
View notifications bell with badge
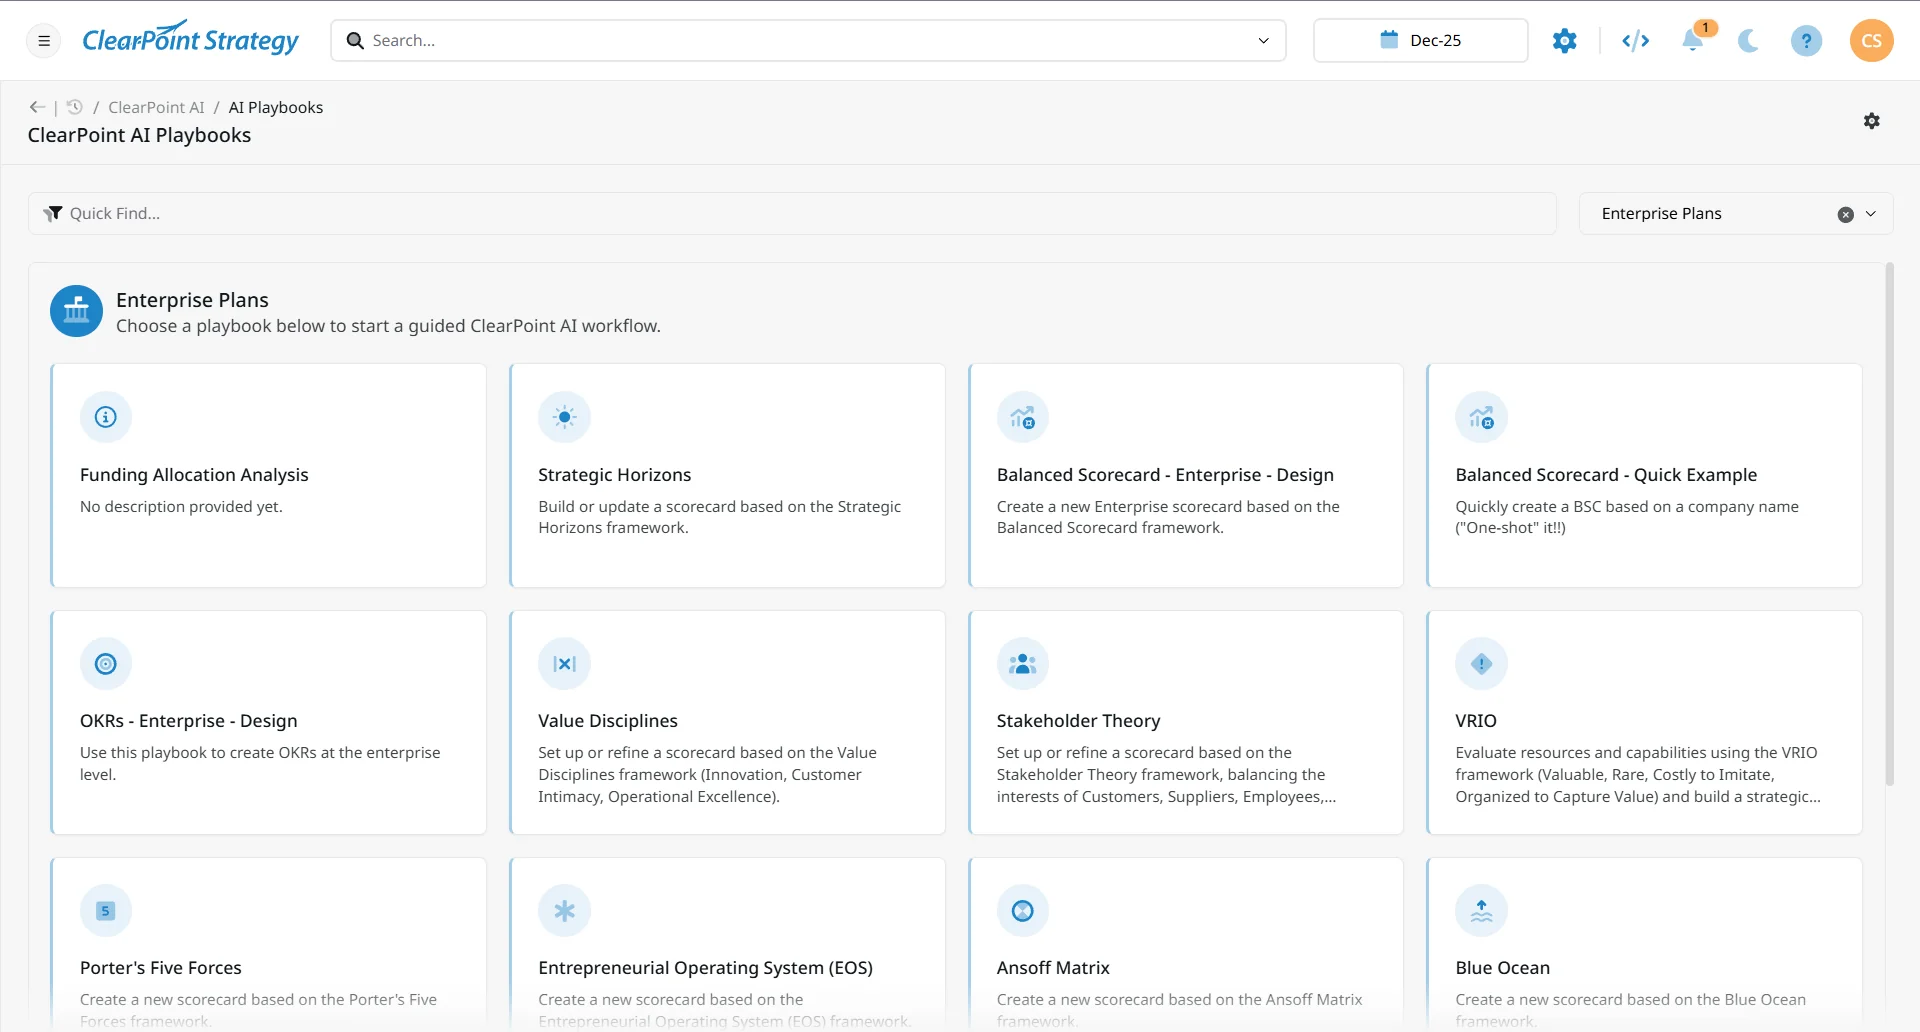[1693, 40]
